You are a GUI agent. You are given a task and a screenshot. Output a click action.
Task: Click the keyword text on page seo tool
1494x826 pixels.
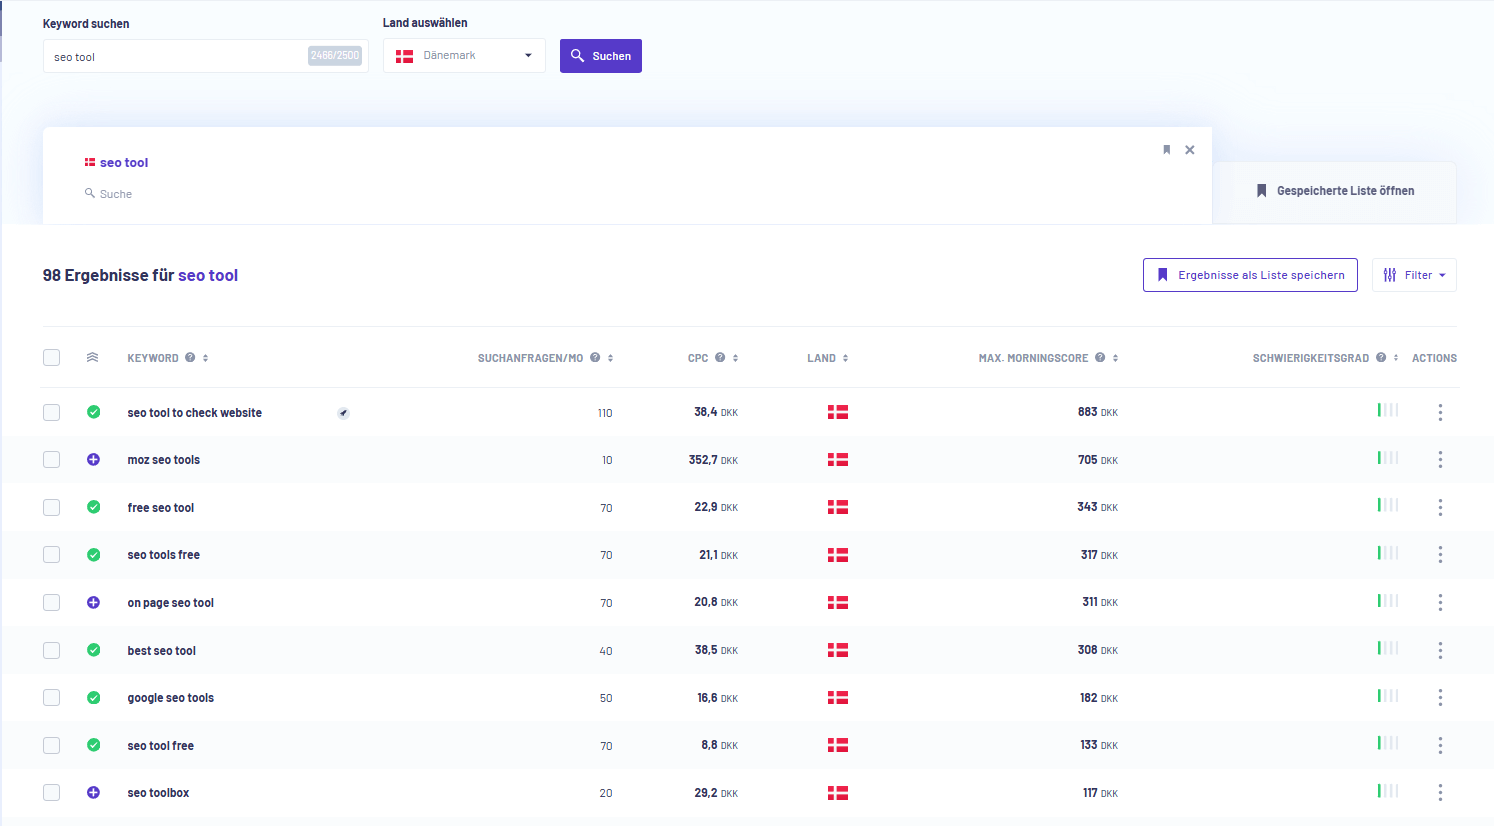click(171, 603)
